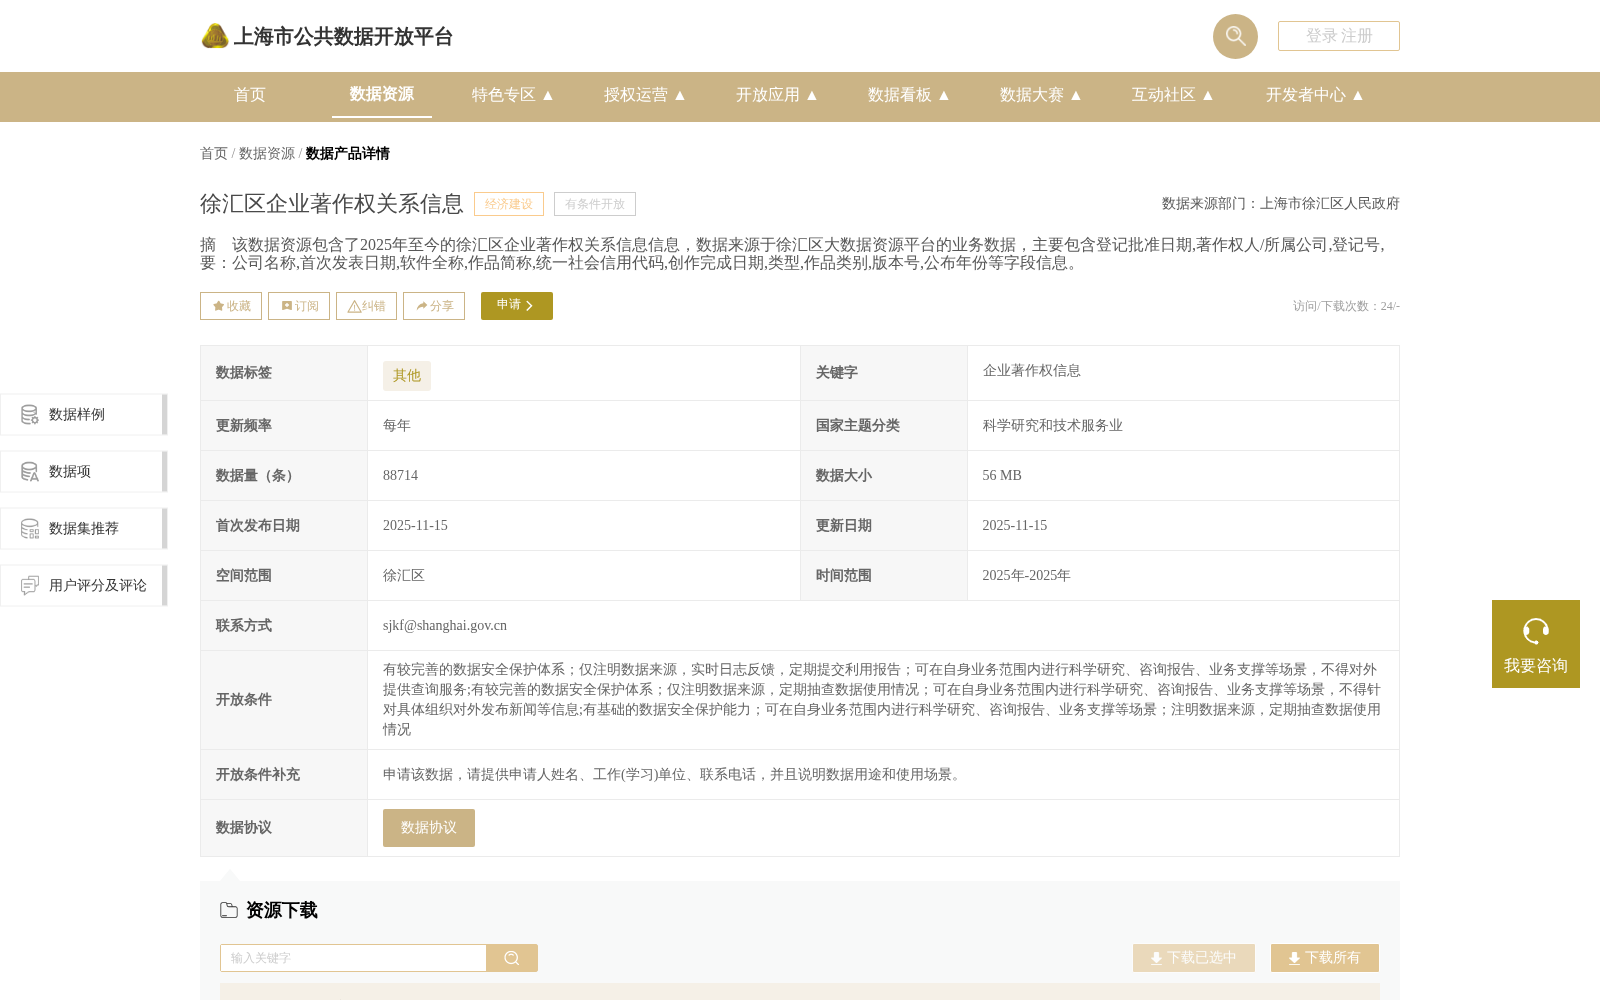Click the 数据来源部门 source text
The height and width of the screenshot is (1000, 1600).
coord(1281,204)
